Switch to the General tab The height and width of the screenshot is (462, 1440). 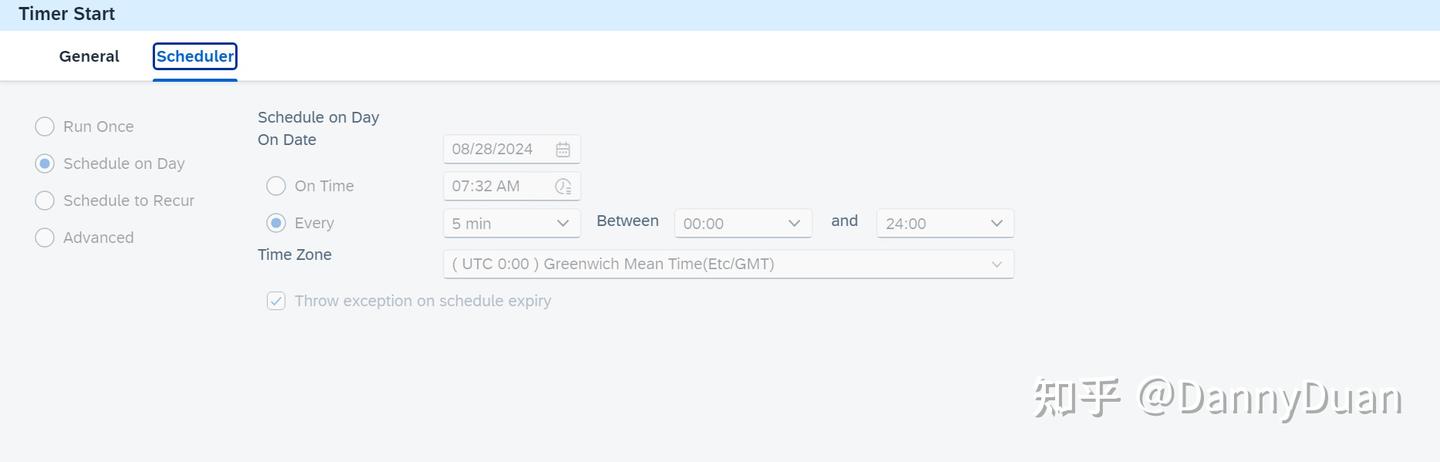click(x=89, y=57)
